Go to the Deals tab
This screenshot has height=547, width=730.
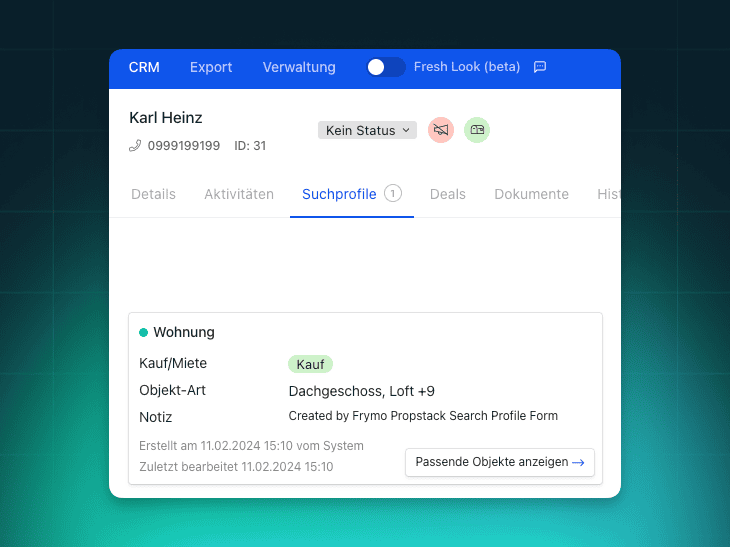pyautogui.click(x=448, y=194)
